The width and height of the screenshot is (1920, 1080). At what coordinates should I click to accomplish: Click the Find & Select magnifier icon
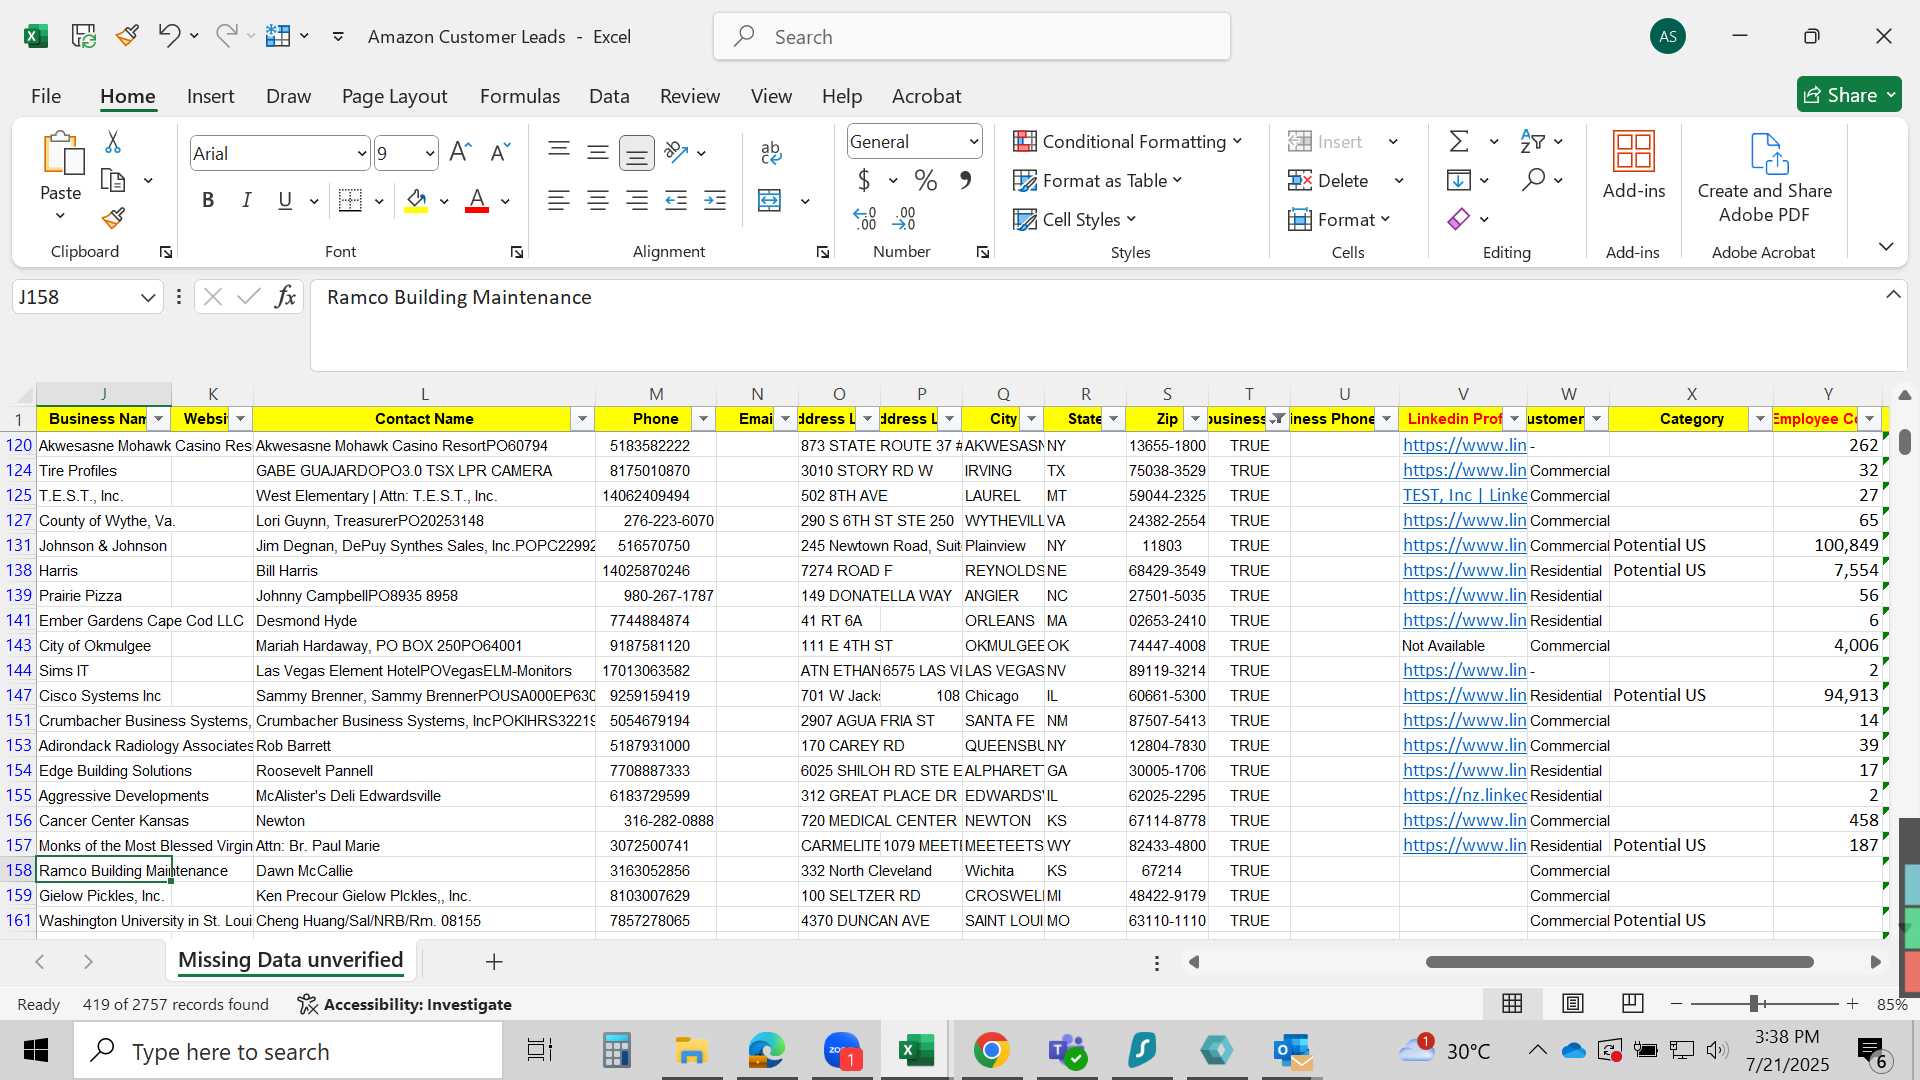tap(1532, 180)
